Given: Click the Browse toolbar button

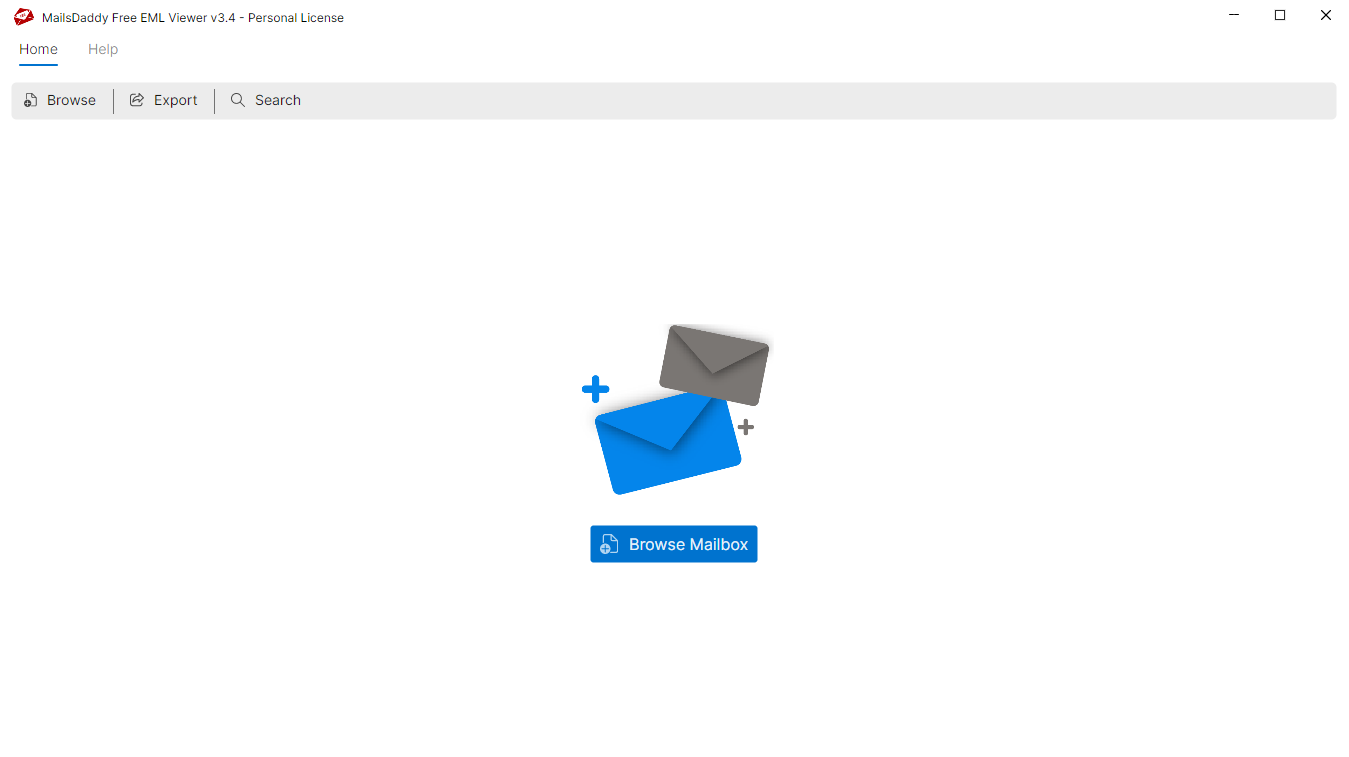Looking at the screenshot, I should (60, 100).
